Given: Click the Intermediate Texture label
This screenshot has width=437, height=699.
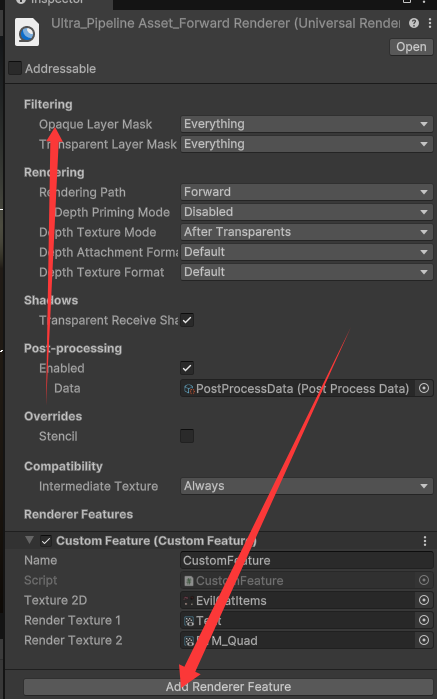Looking at the screenshot, I should 99,486.
